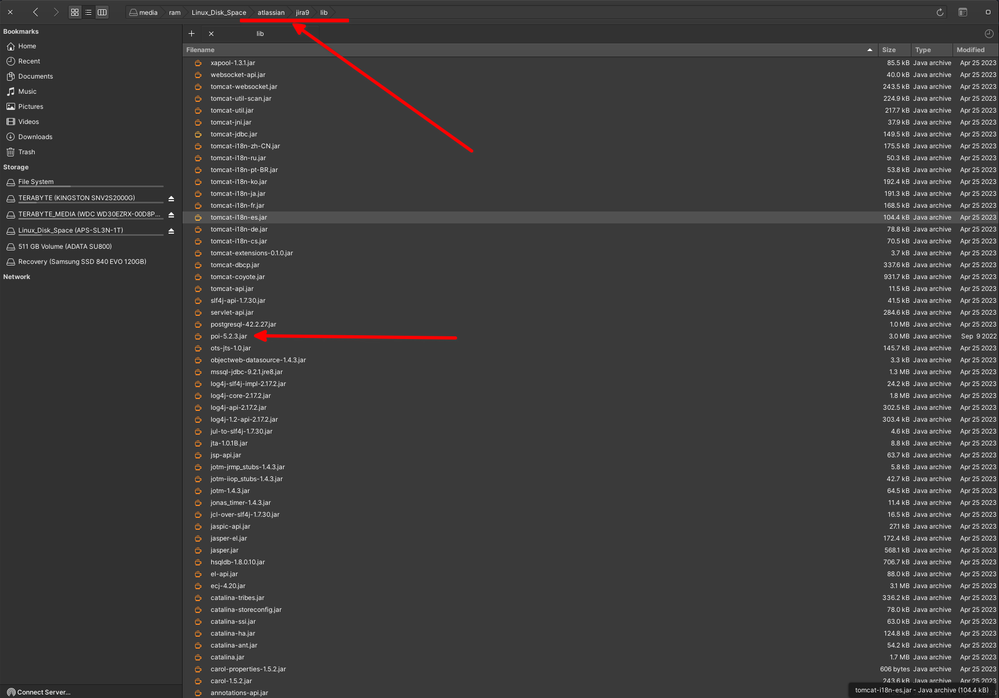
Task: Click lib breadcrumb in path bar
Action: pos(324,12)
